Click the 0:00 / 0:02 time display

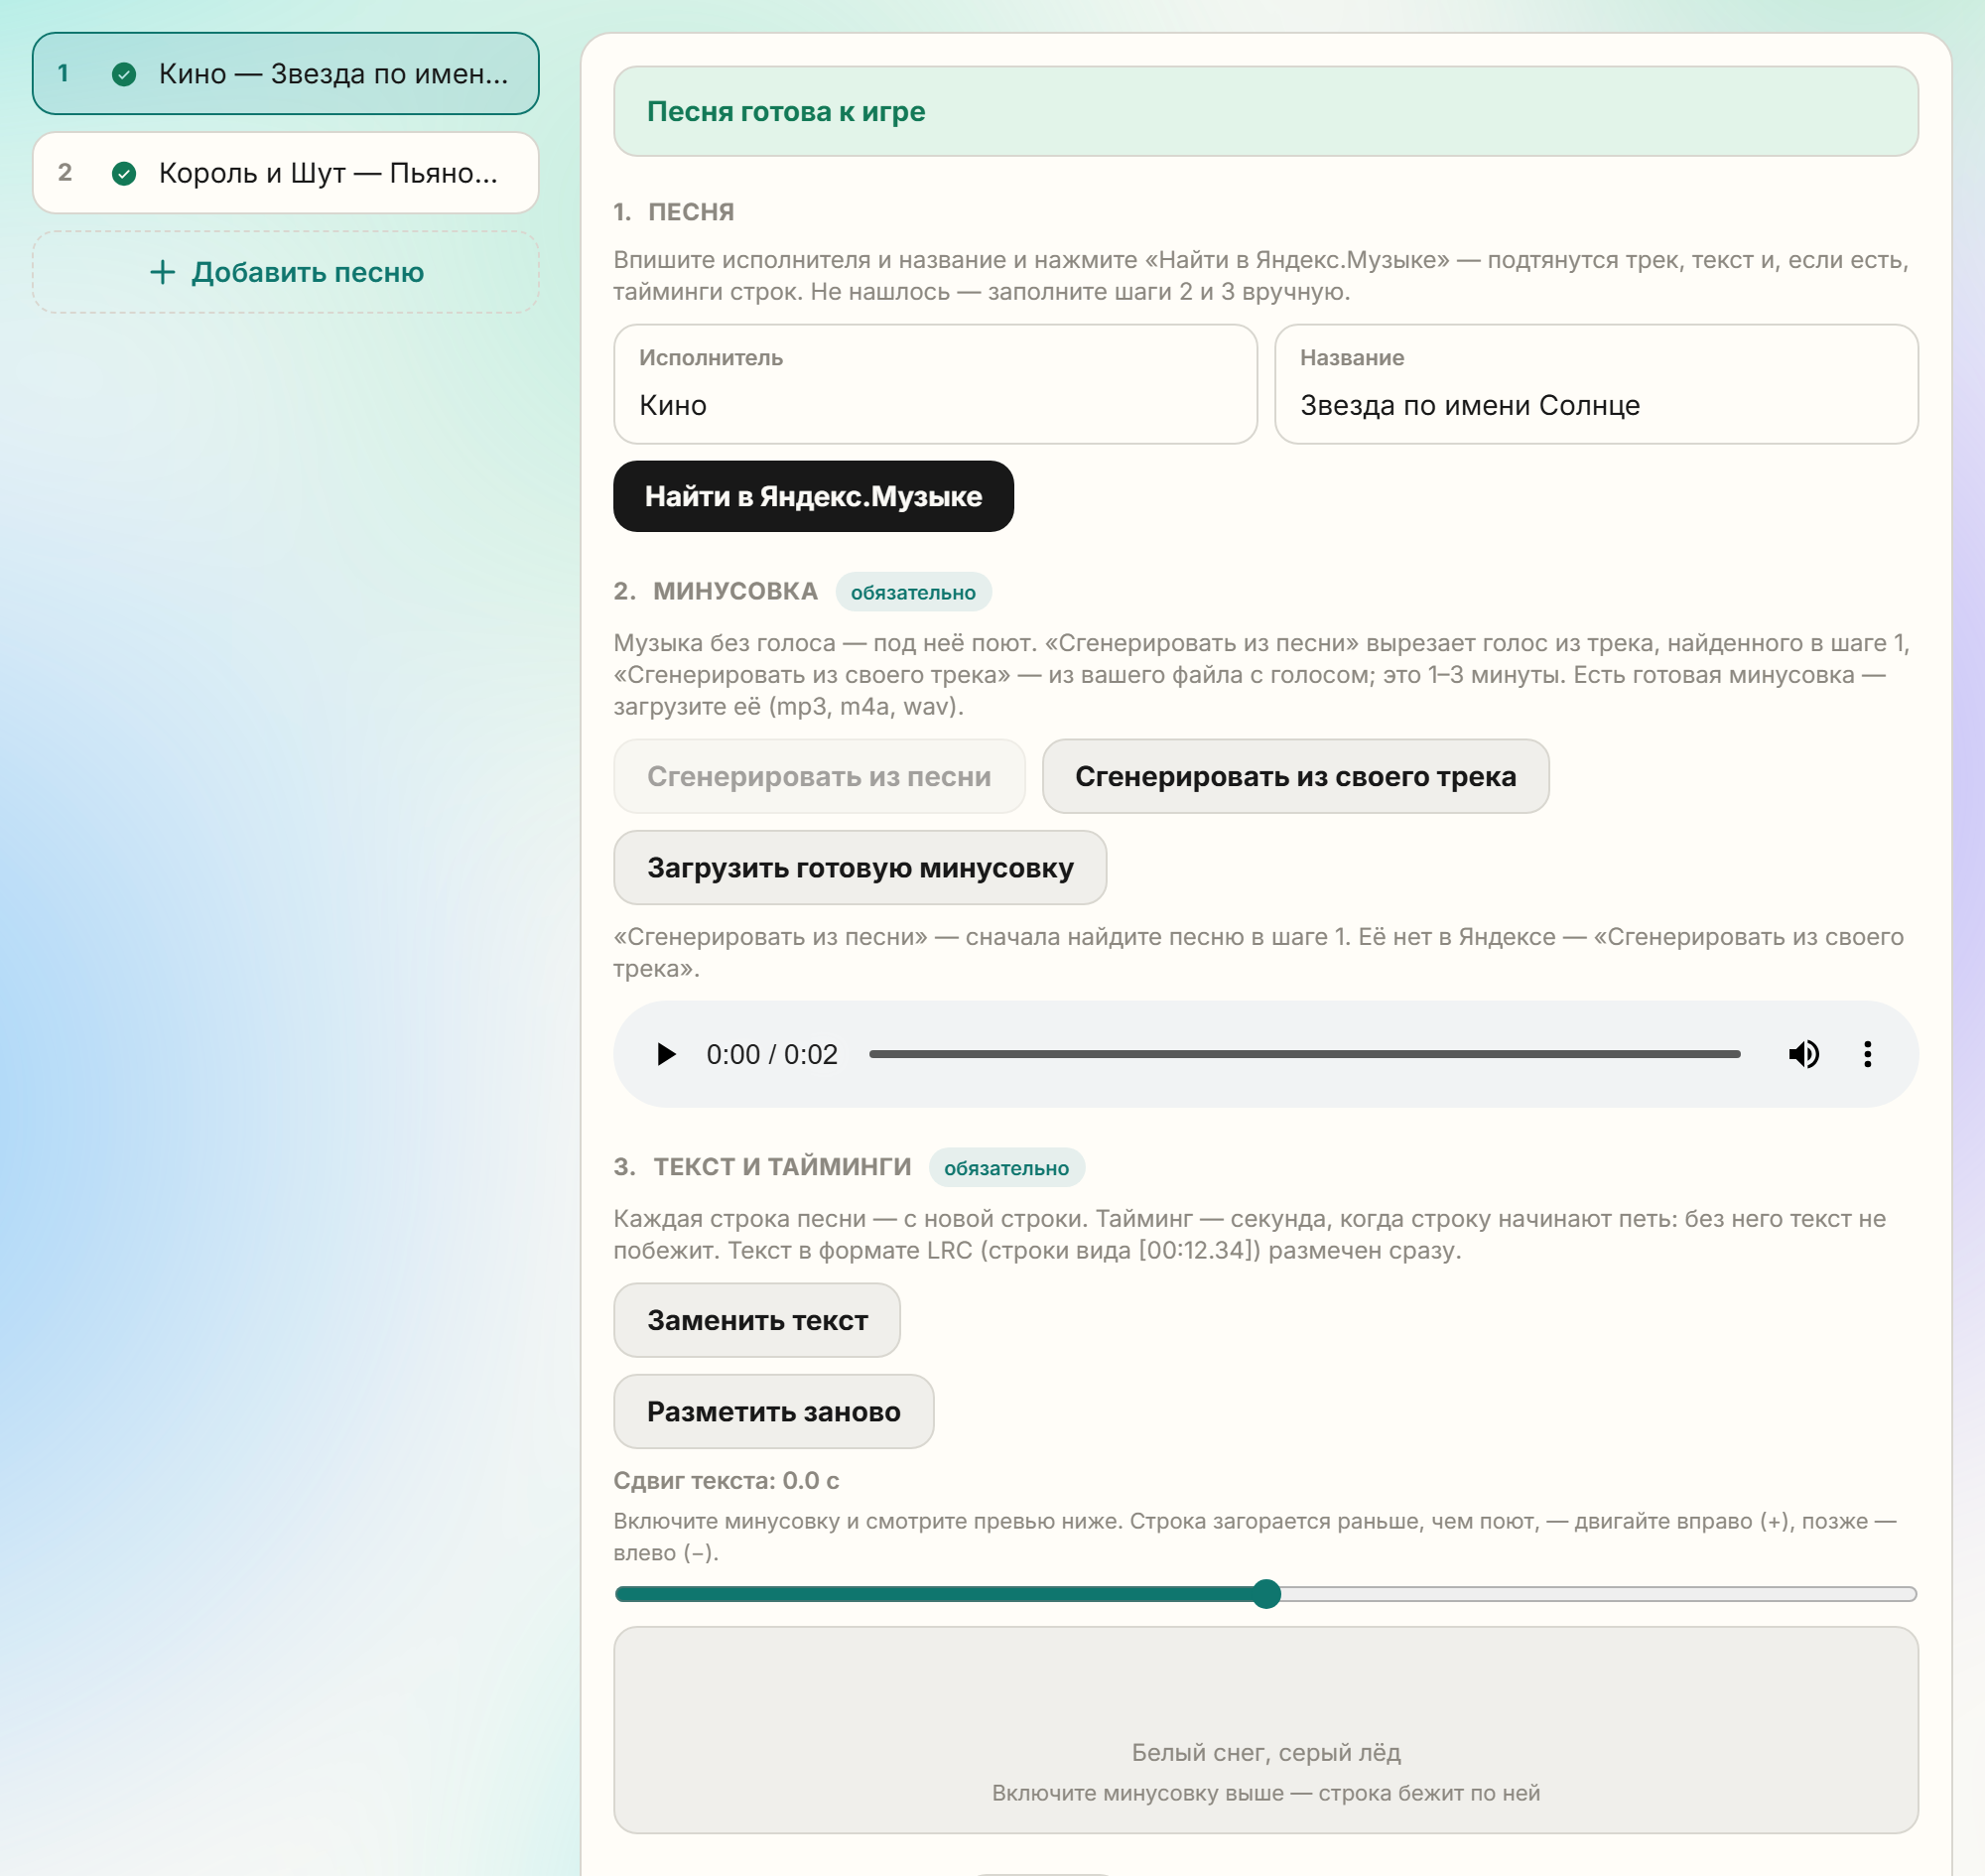point(772,1054)
